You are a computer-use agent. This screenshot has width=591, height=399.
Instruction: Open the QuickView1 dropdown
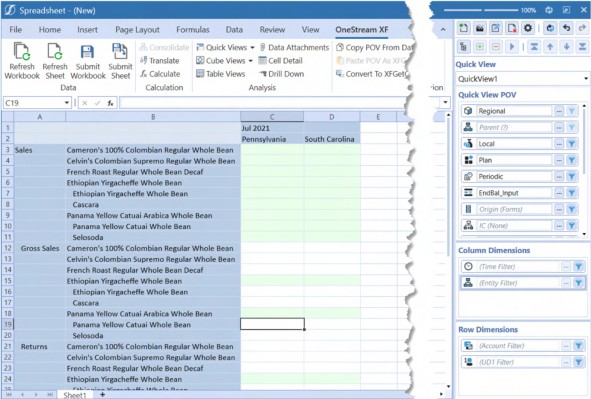[x=586, y=79]
